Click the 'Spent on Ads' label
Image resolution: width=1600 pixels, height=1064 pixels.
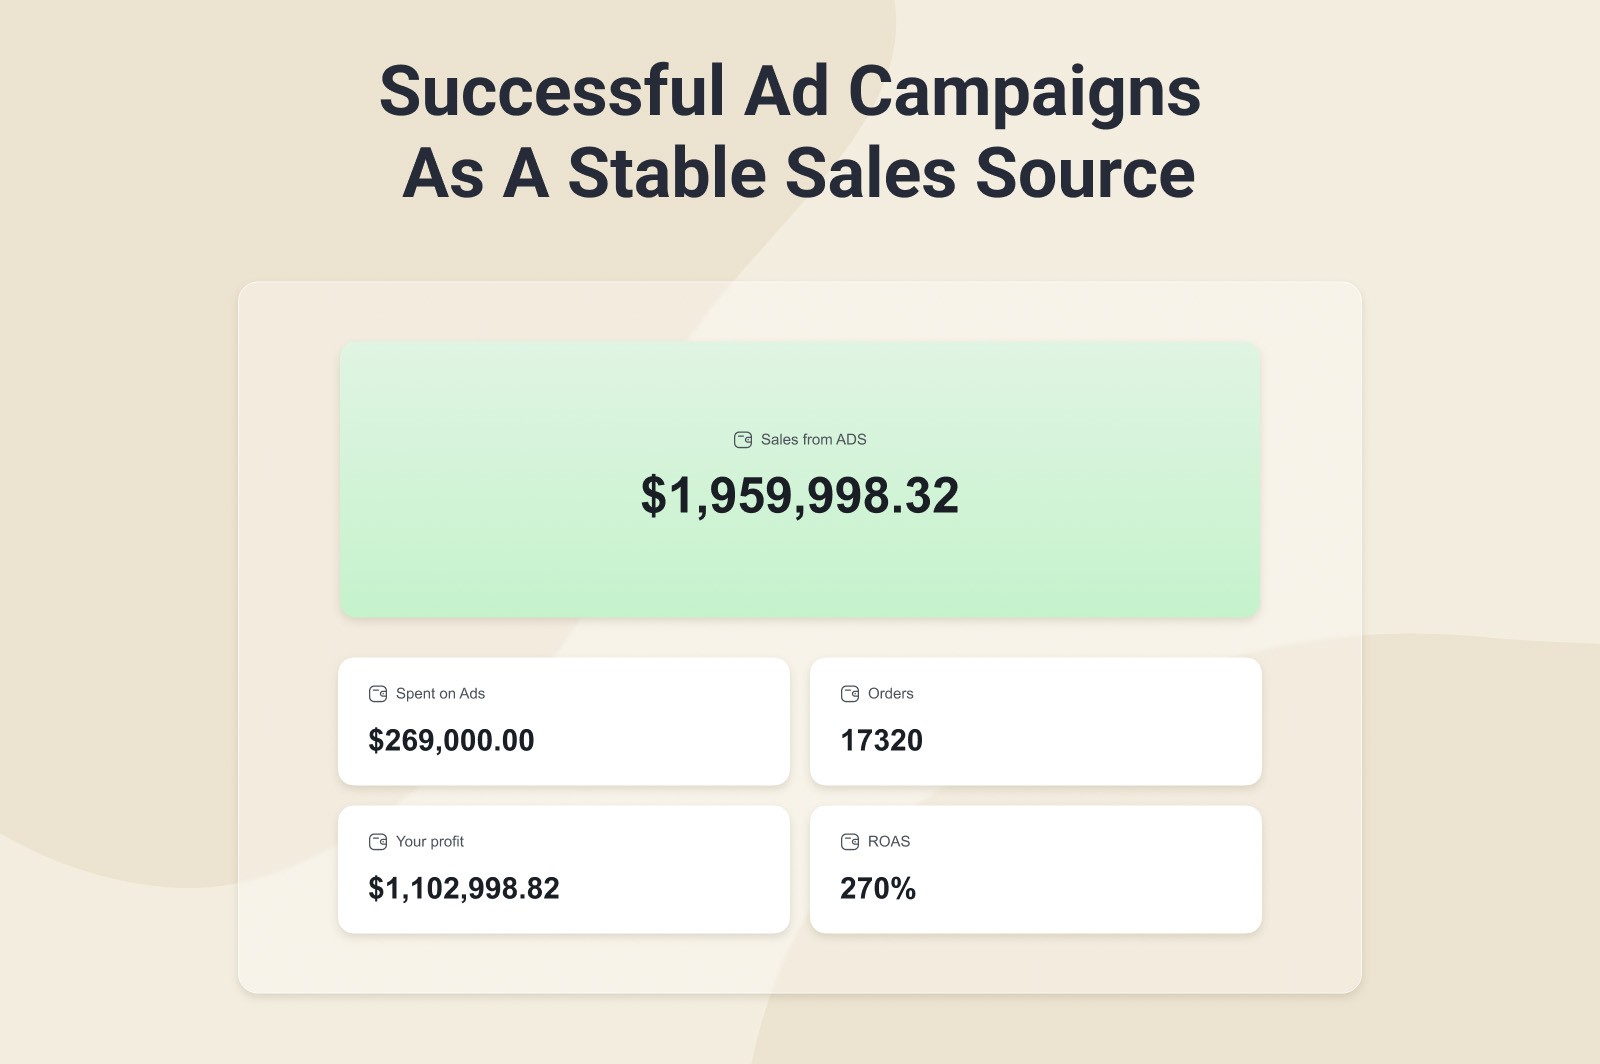(x=440, y=694)
